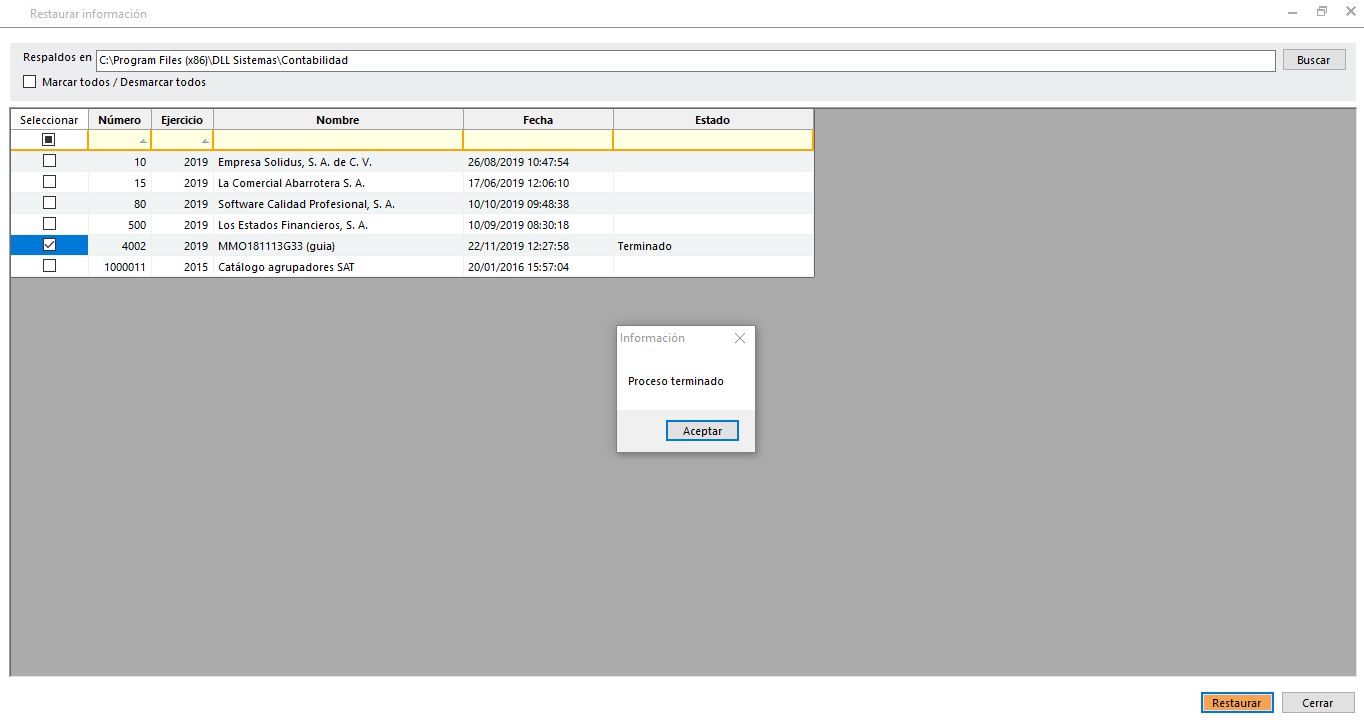Sort by the Nombre column header
This screenshot has height=727, width=1364.
coord(337,120)
